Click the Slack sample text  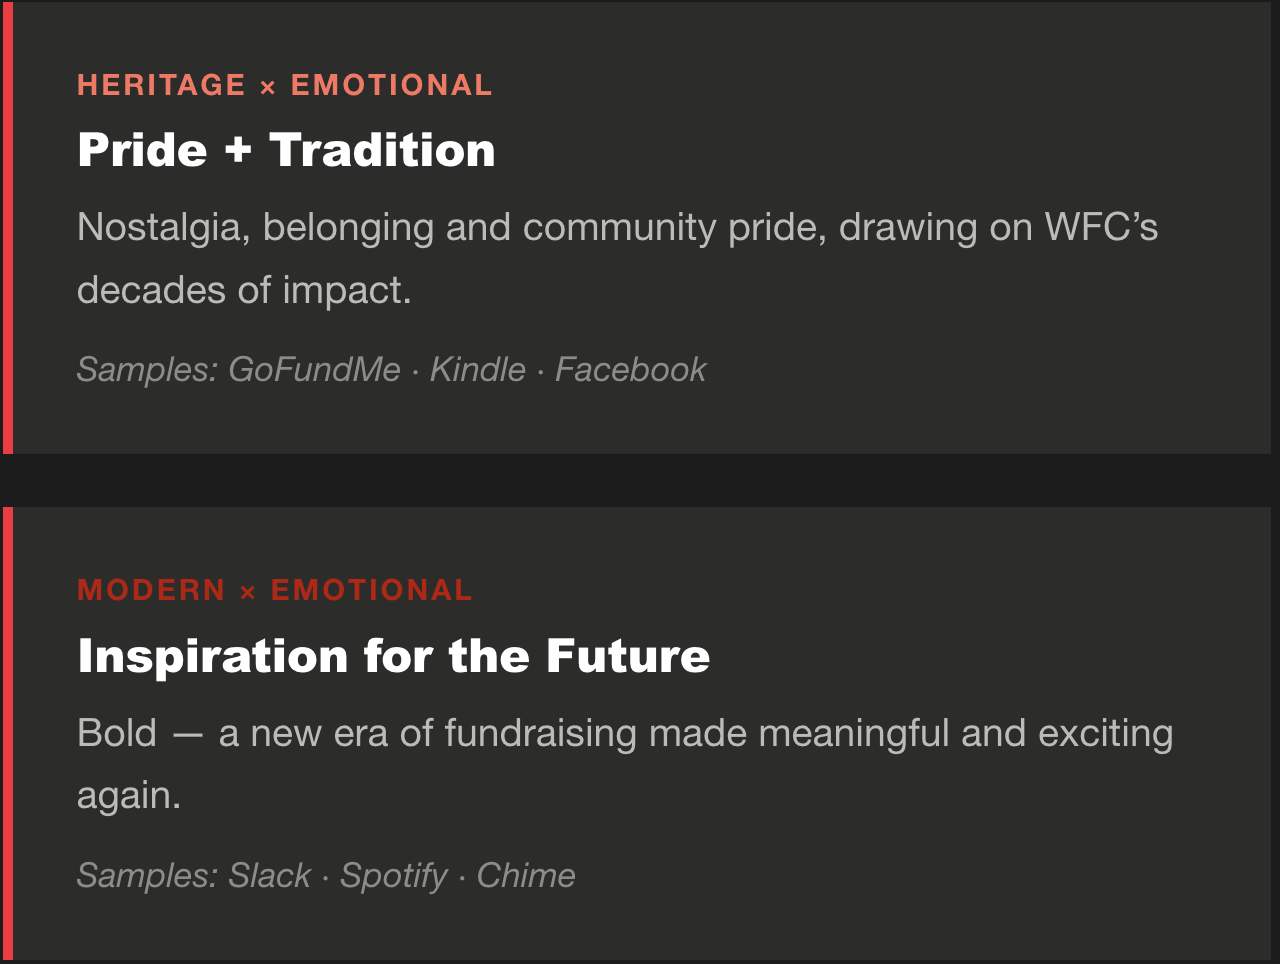click(x=270, y=876)
